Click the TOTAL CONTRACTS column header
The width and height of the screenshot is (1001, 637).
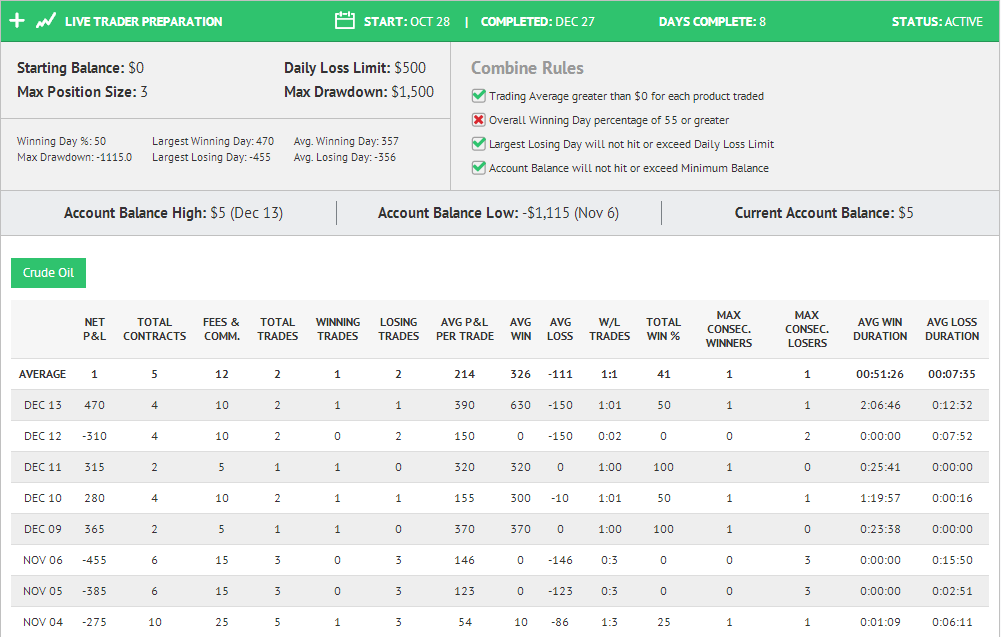(154, 329)
